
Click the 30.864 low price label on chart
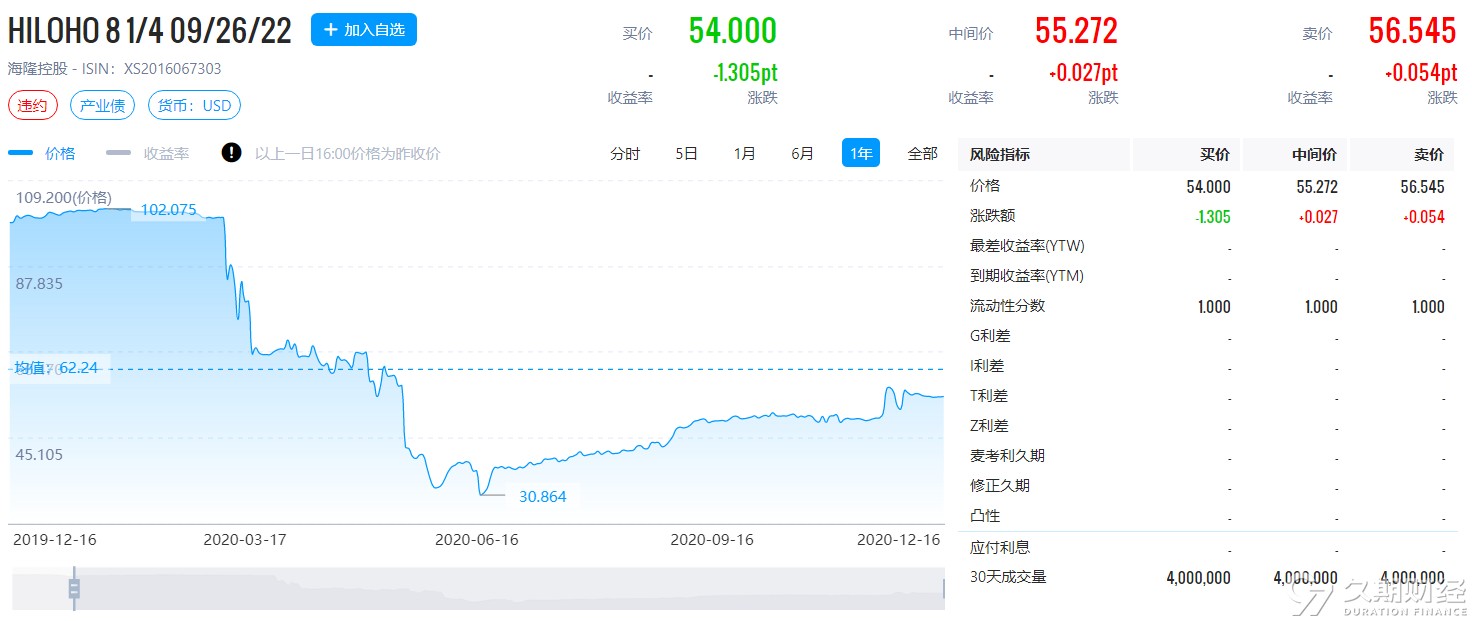tap(542, 496)
